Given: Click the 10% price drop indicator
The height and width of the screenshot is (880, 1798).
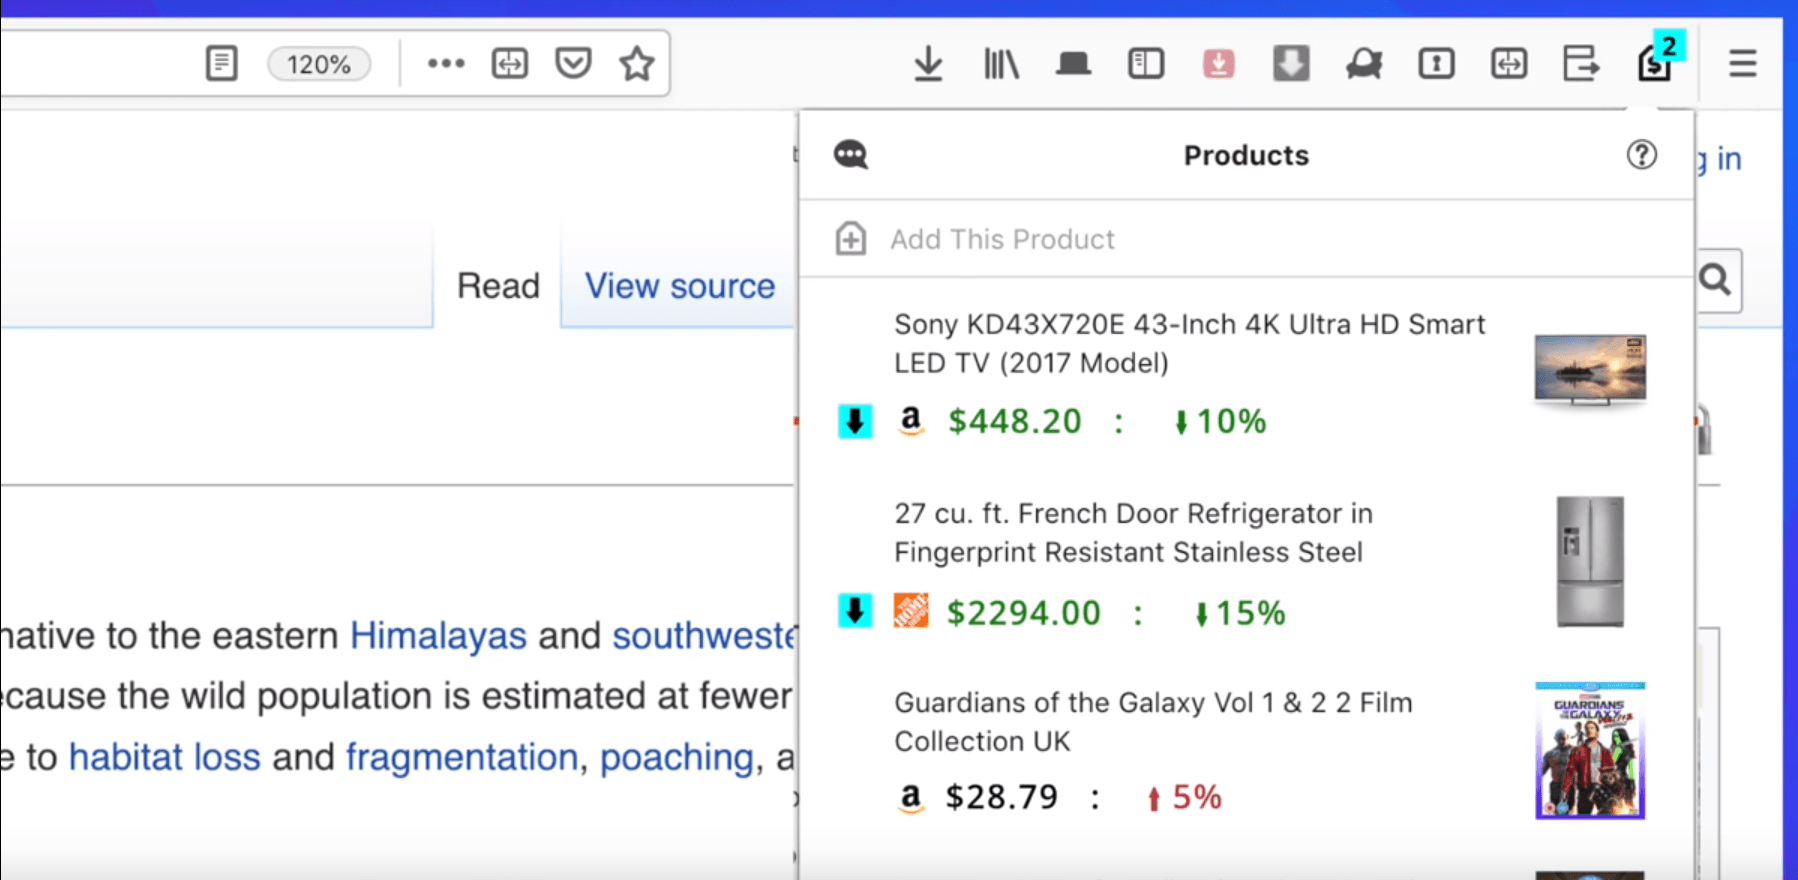Looking at the screenshot, I should pos(1219,422).
